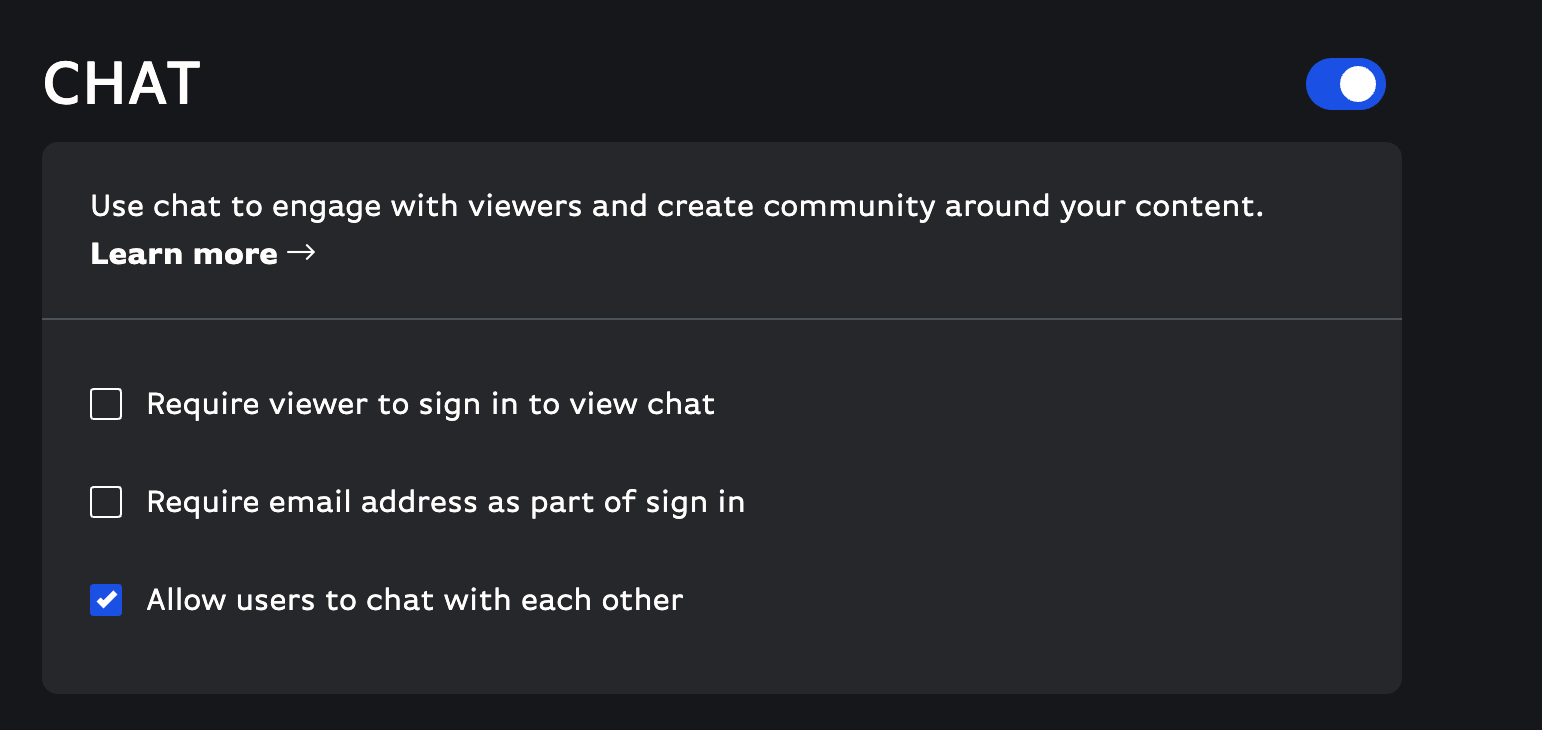This screenshot has height=730, width=1542.
Task: Turn off the CHAT toggle switch
Action: pos(1345,84)
